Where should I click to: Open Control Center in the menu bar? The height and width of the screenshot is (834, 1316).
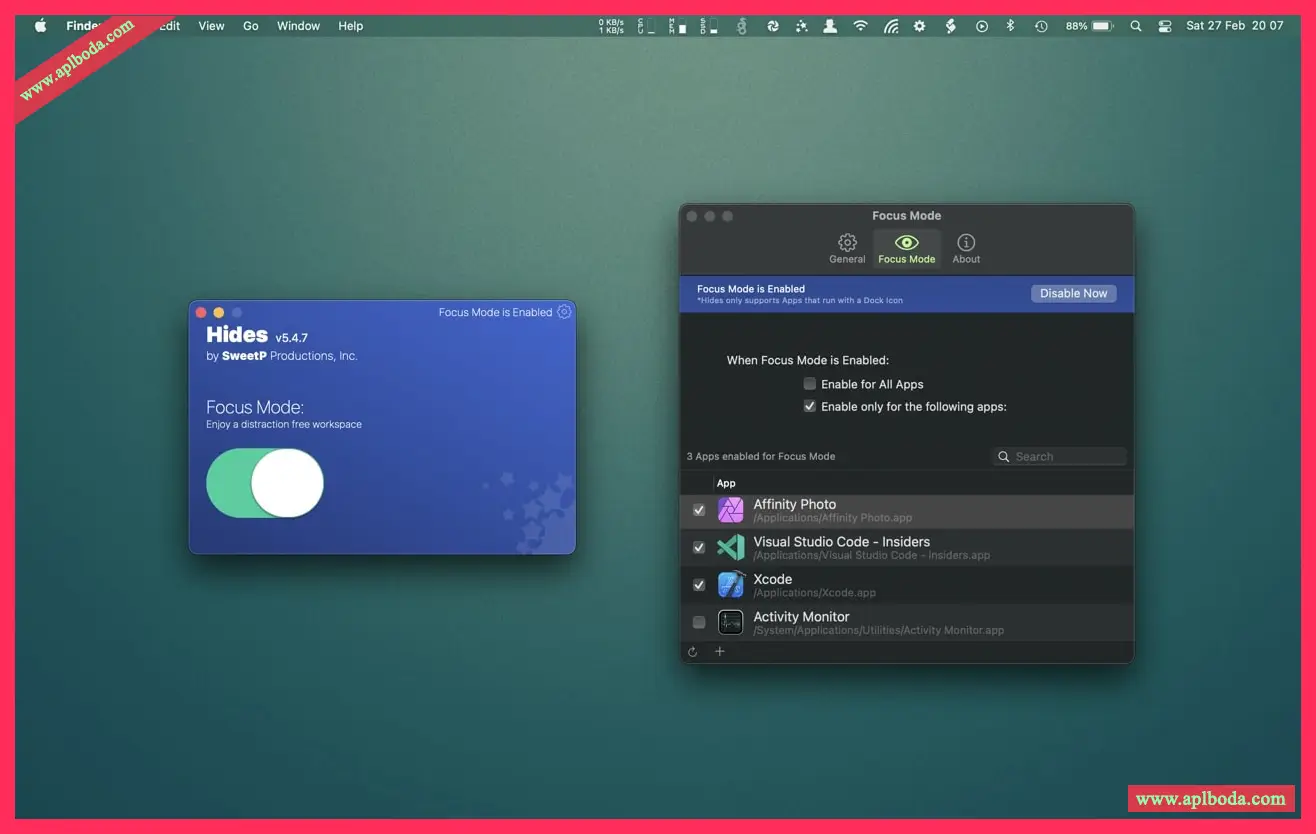tap(1165, 26)
